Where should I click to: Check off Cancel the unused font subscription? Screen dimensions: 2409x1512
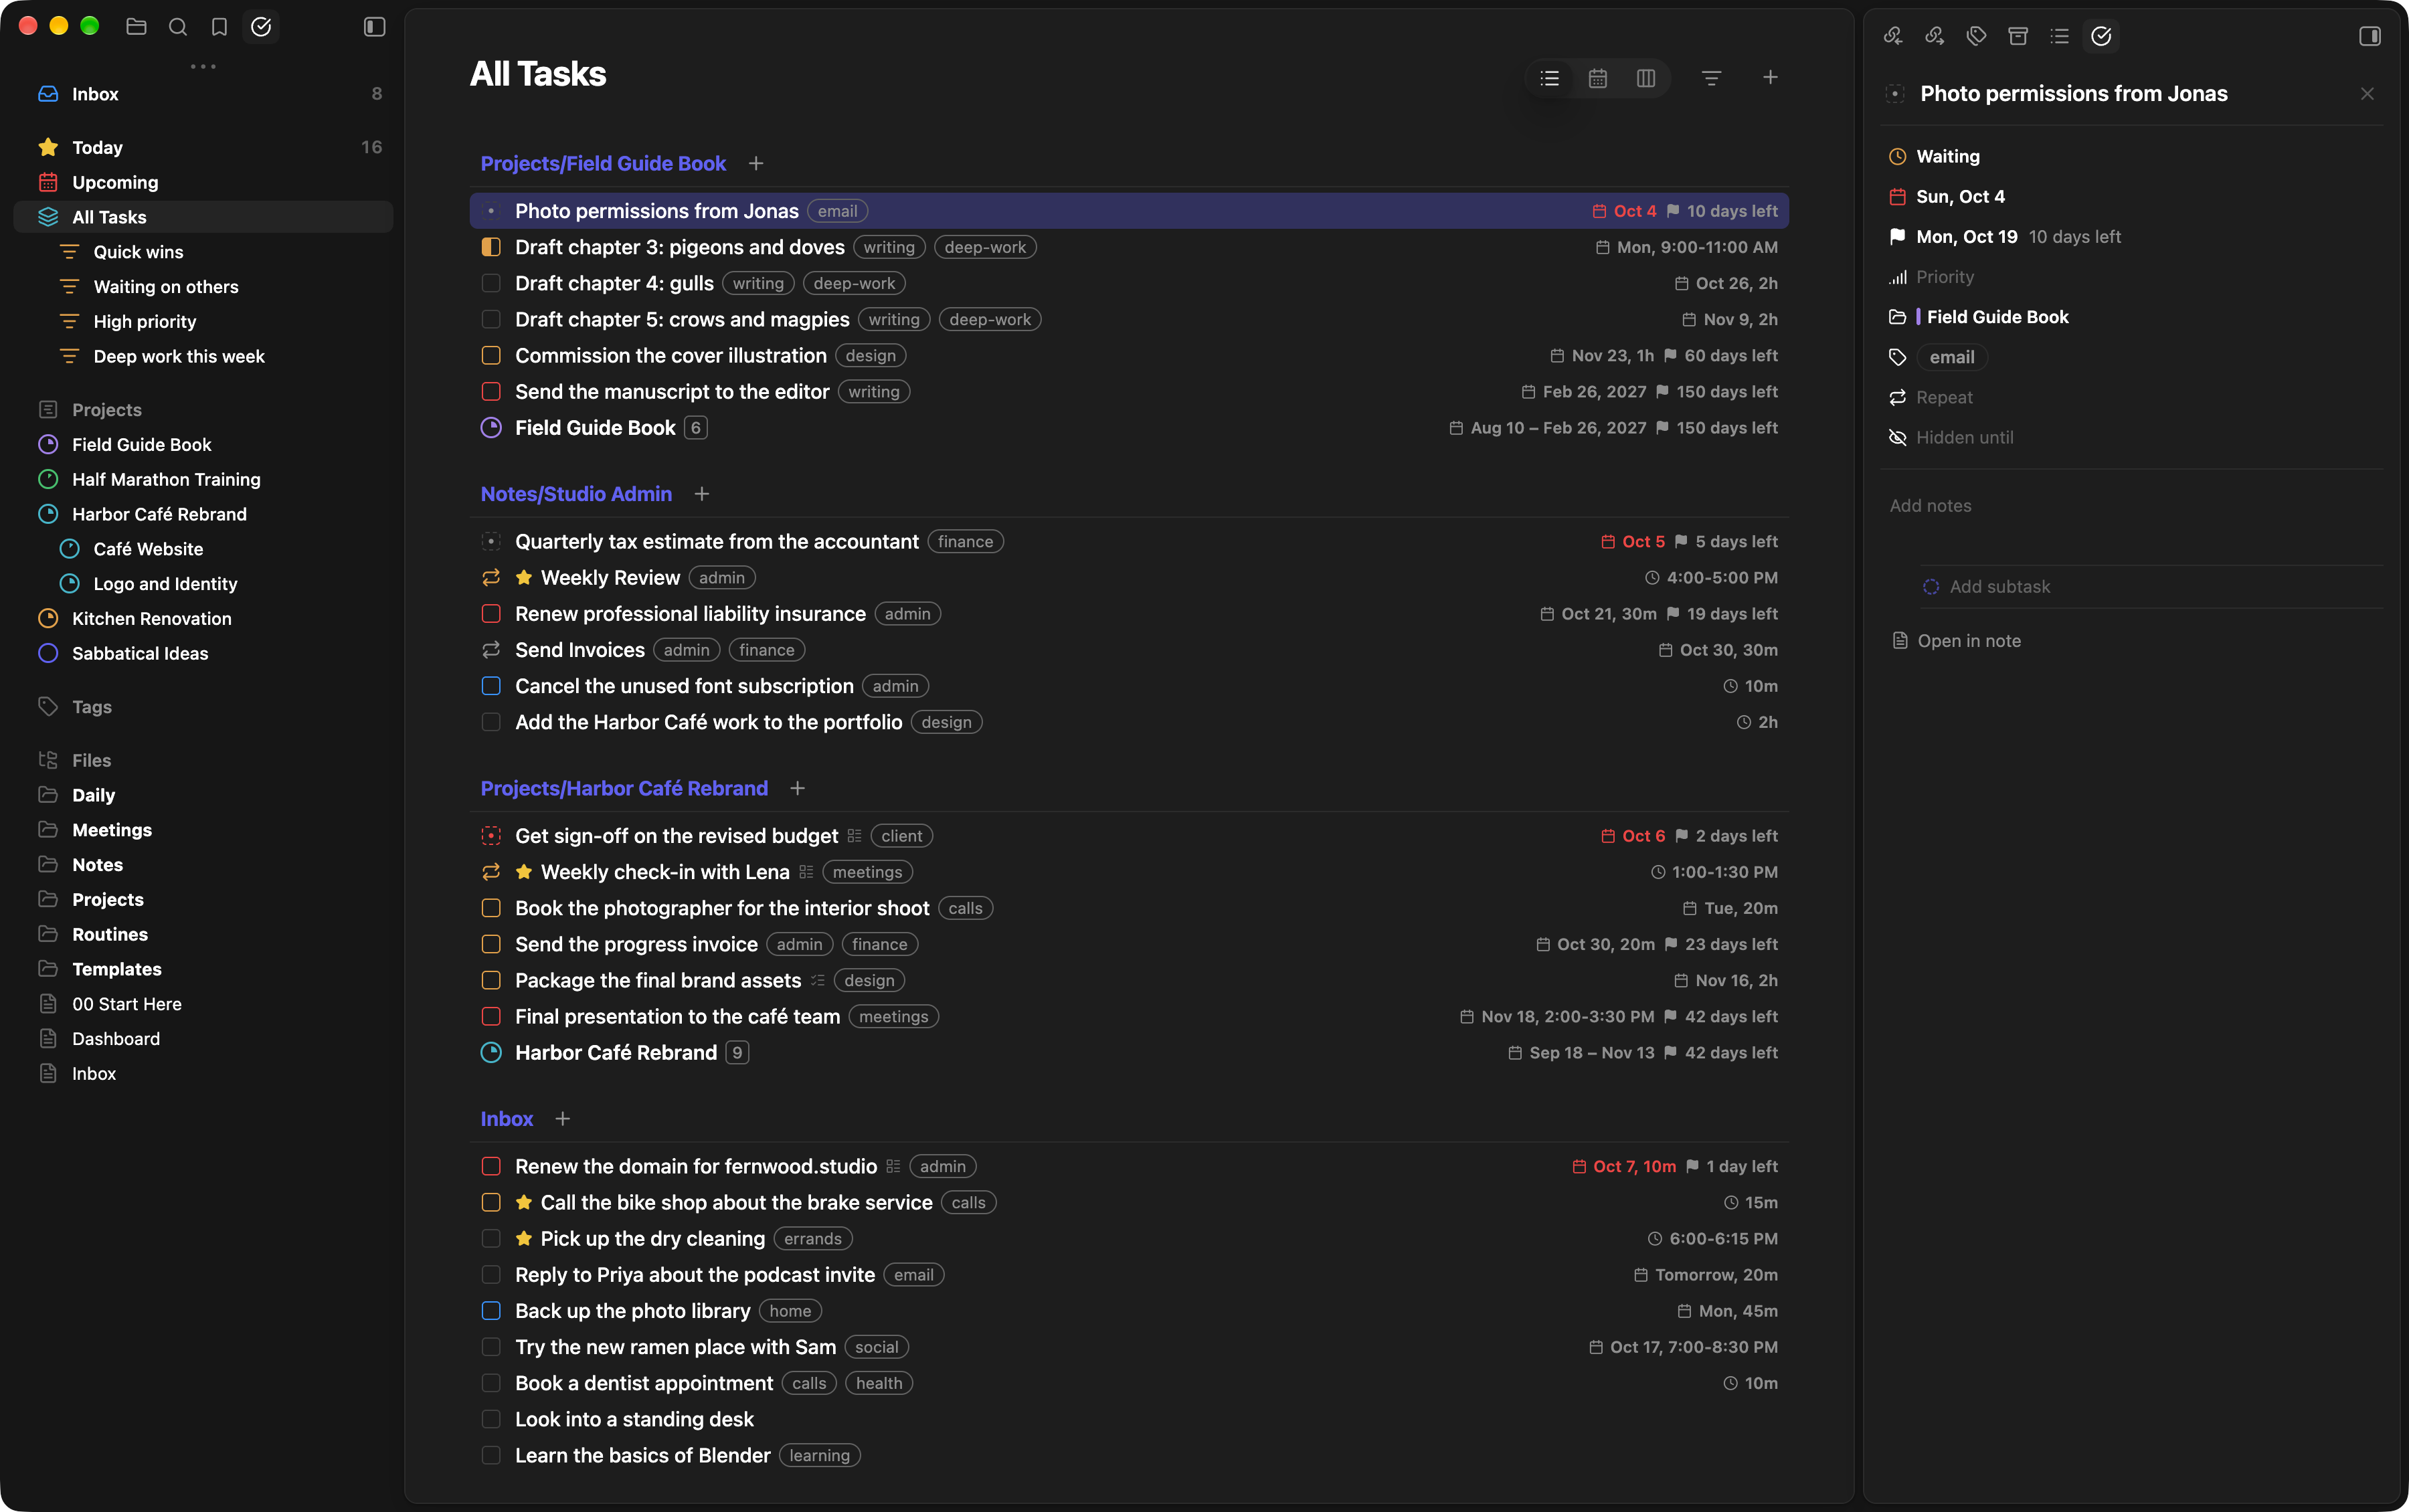pyautogui.click(x=491, y=686)
